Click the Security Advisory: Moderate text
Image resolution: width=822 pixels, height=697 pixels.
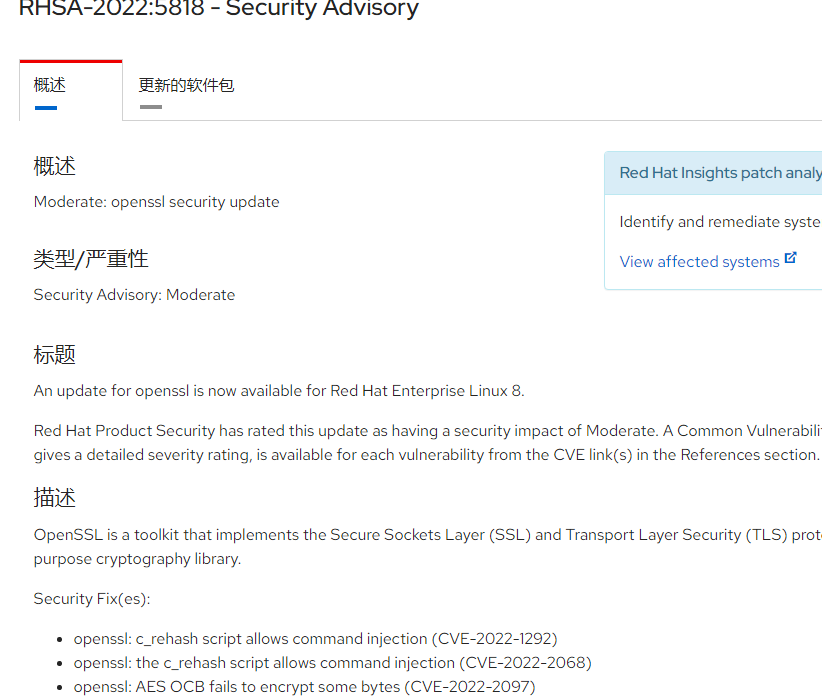(134, 295)
